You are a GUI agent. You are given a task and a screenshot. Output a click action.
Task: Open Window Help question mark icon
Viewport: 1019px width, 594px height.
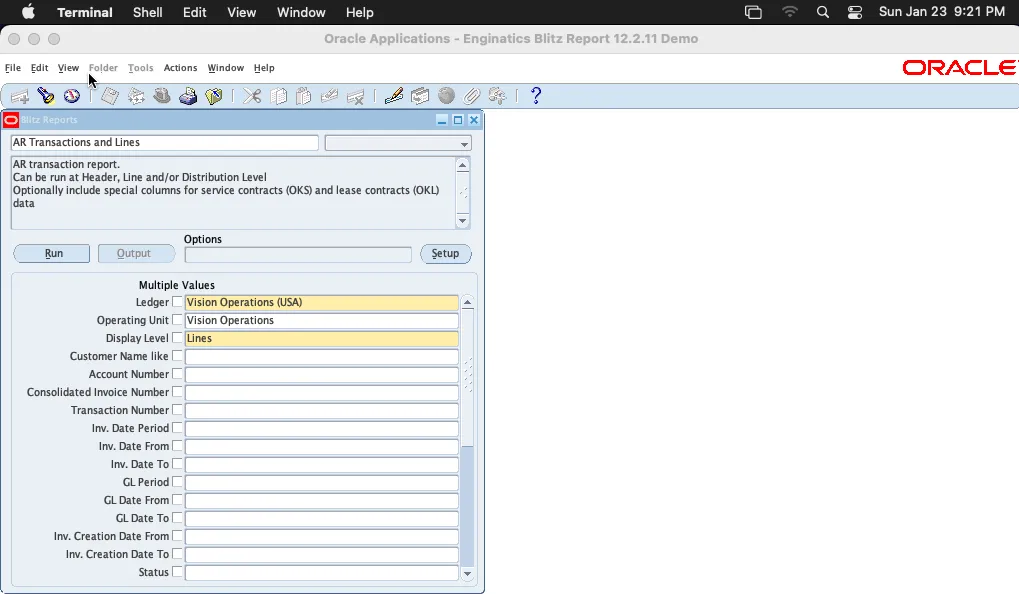[535, 96]
